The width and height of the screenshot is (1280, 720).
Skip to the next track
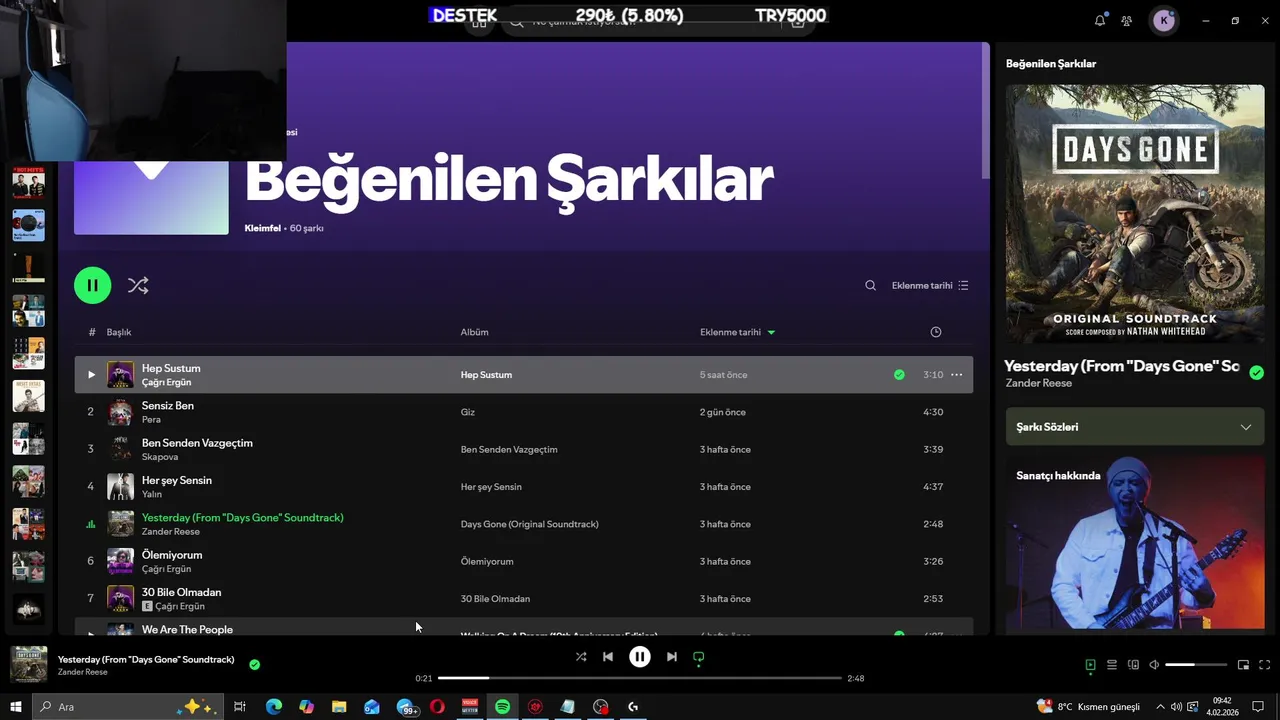(672, 657)
